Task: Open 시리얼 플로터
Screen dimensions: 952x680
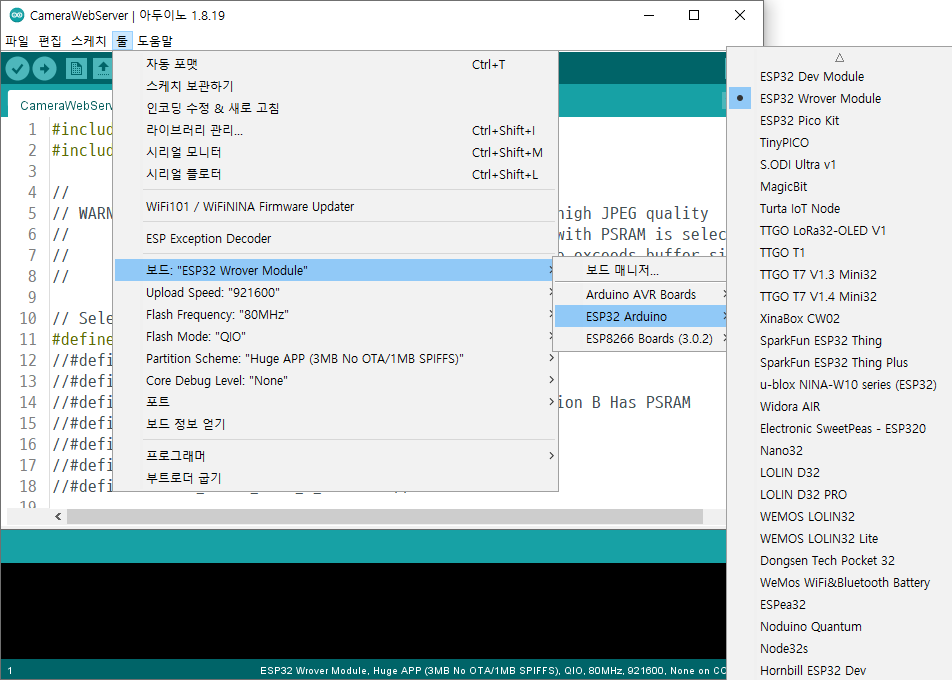Action: click(x=336, y=174)
